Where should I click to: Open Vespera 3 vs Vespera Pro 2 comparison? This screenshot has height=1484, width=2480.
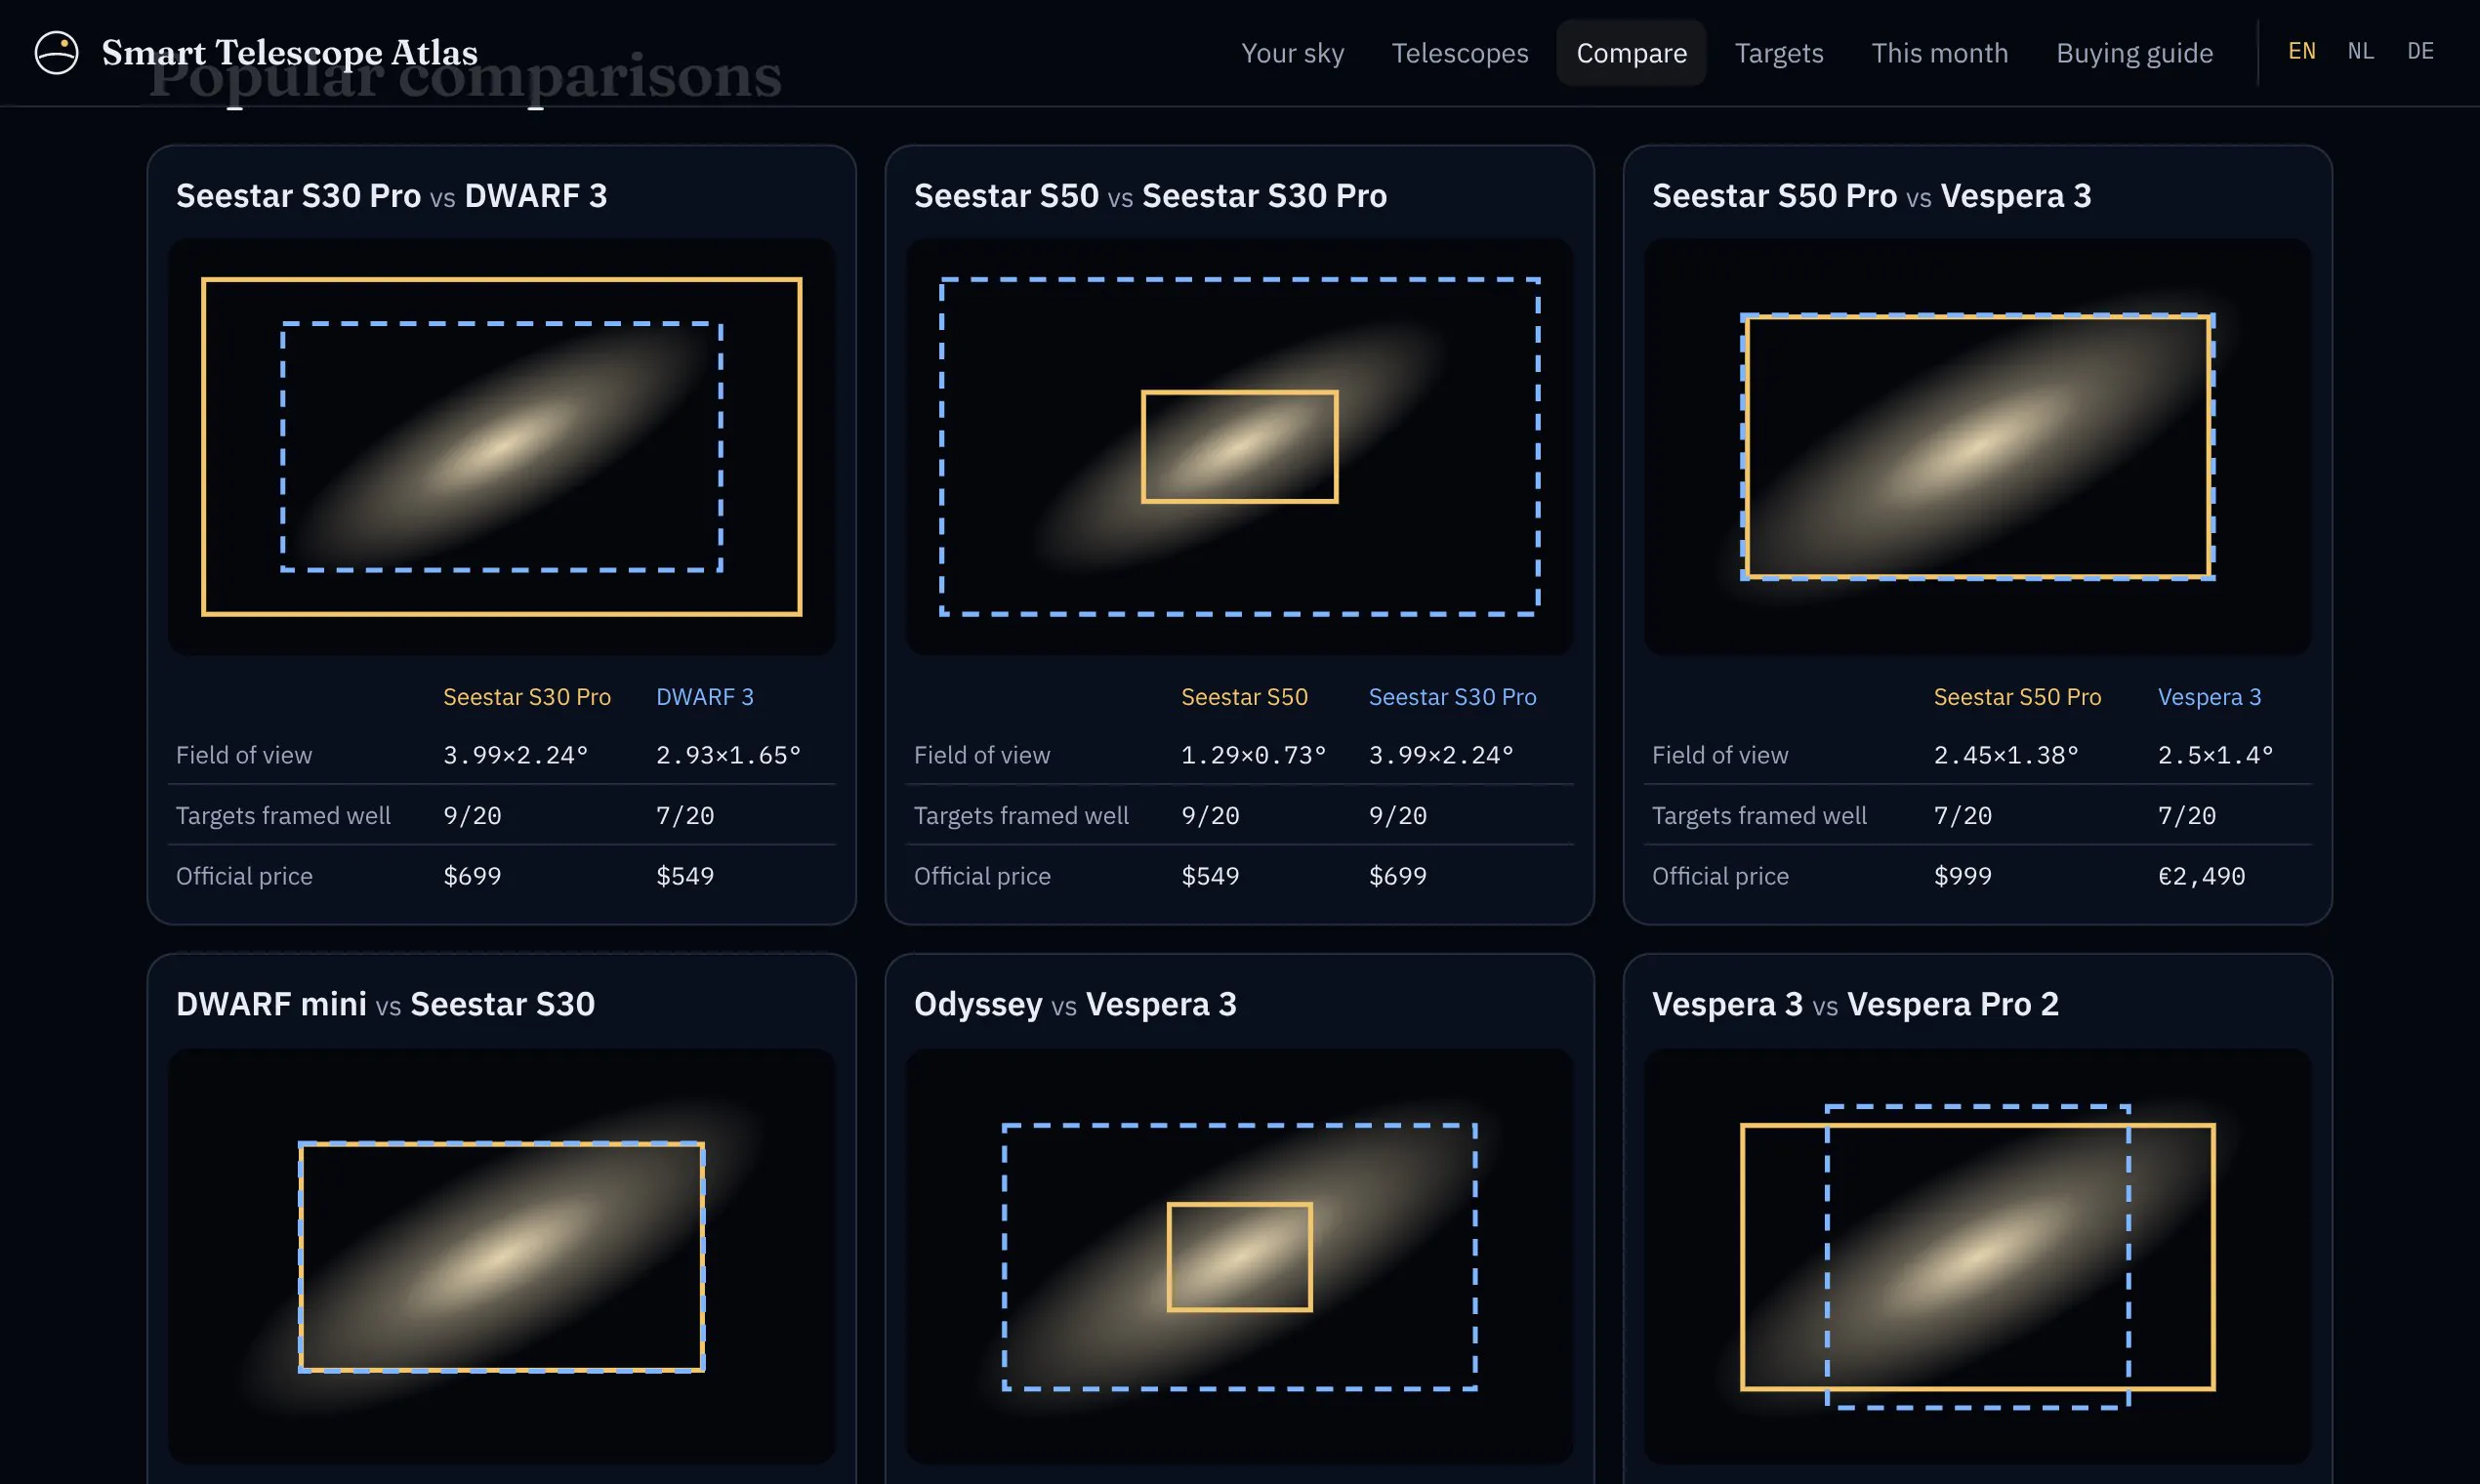[x=1855, y=1004]
